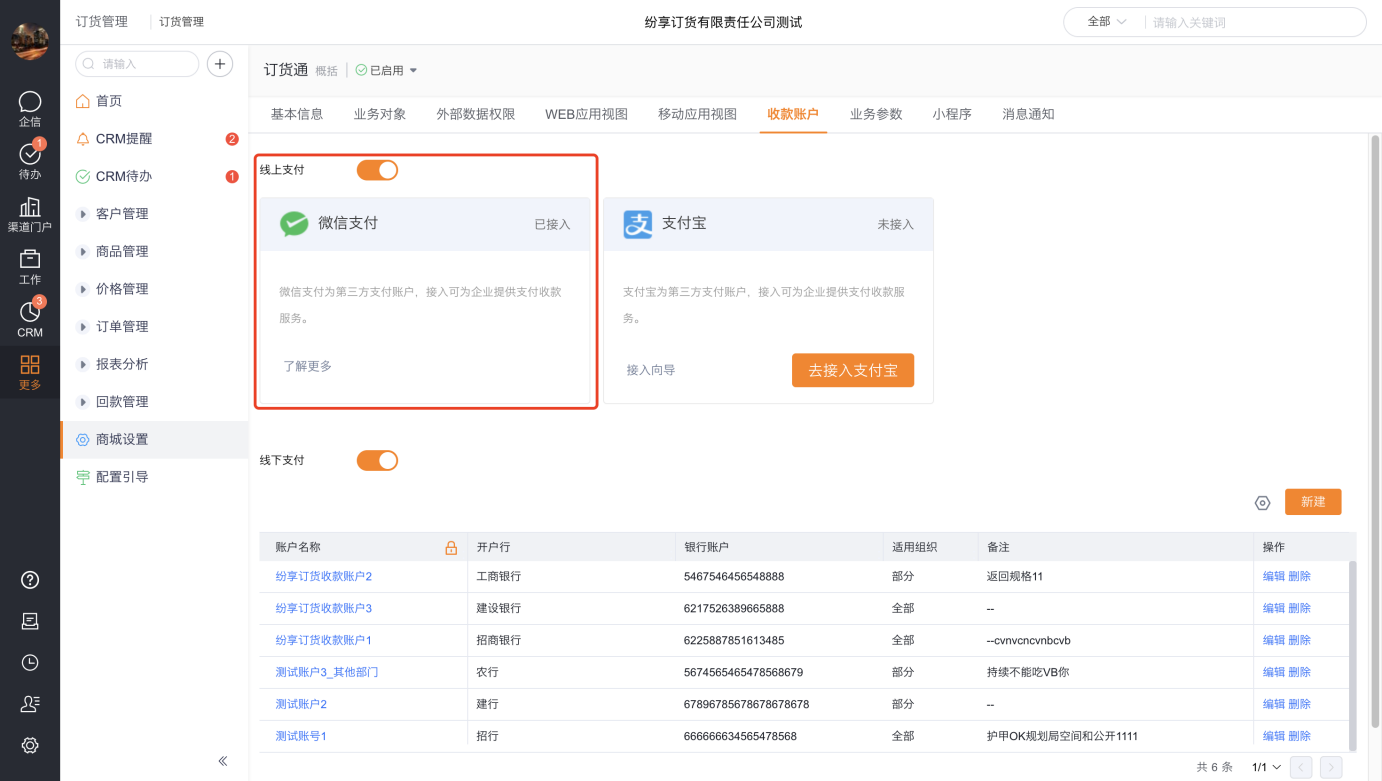This screenshot has height=781, width=1382.
Task: Focus the top keyword search field
Action: coord(1252,22)
